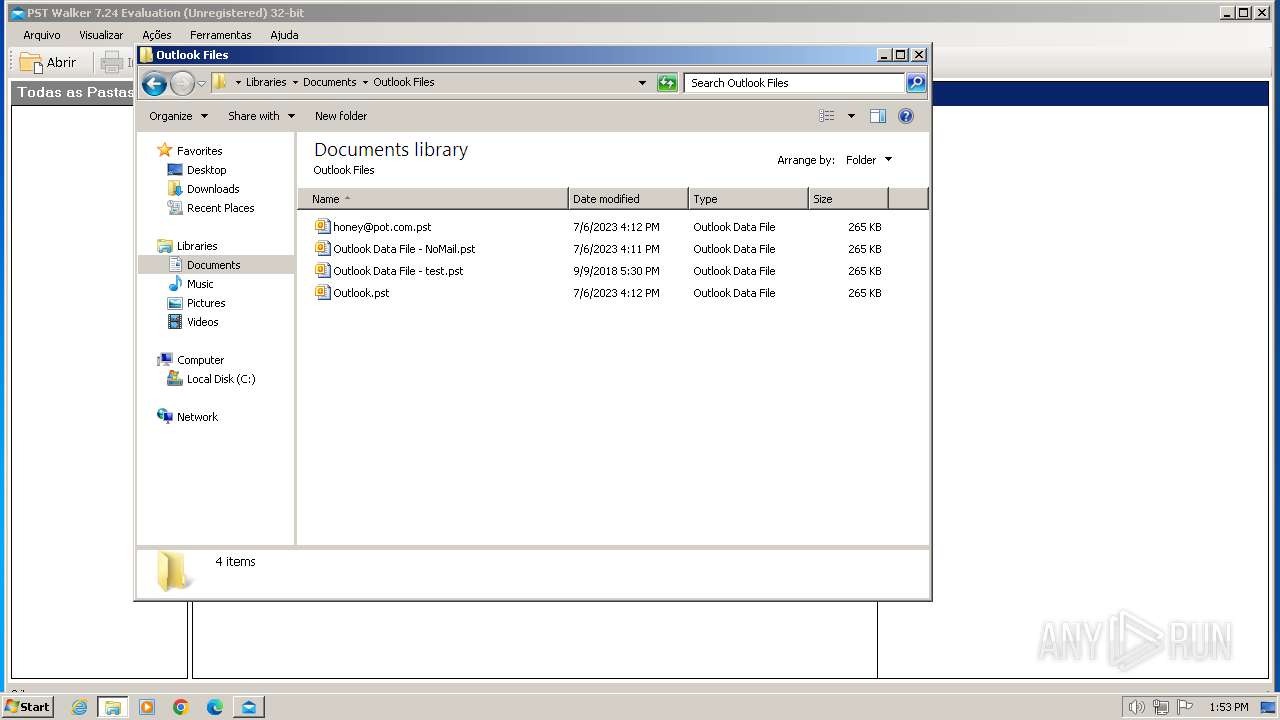Select Outlook Data File - NoMail.pst
This screenshot has height=720, width=1280.
click(404, 249)
